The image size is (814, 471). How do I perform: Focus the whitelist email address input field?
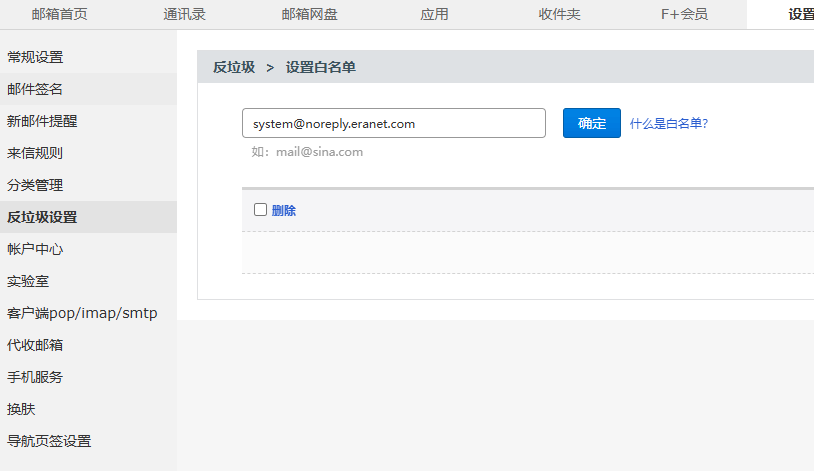[393, 123]
